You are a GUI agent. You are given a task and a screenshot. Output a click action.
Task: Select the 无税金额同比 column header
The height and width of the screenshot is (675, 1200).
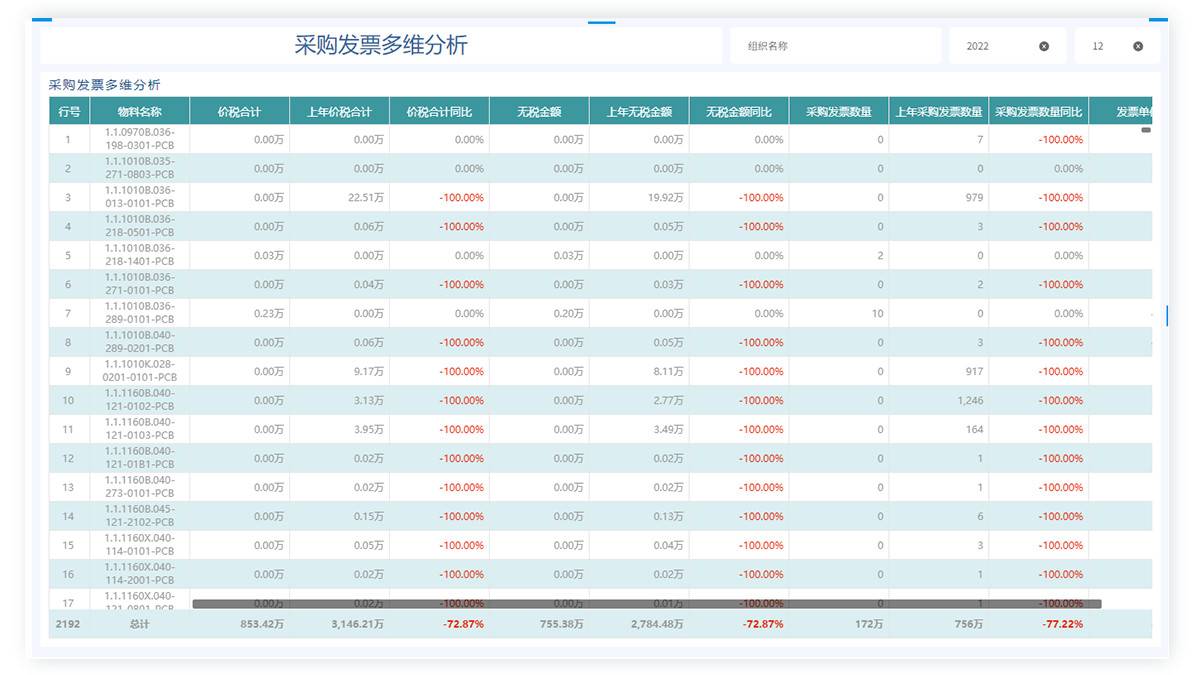click(738, 112)
